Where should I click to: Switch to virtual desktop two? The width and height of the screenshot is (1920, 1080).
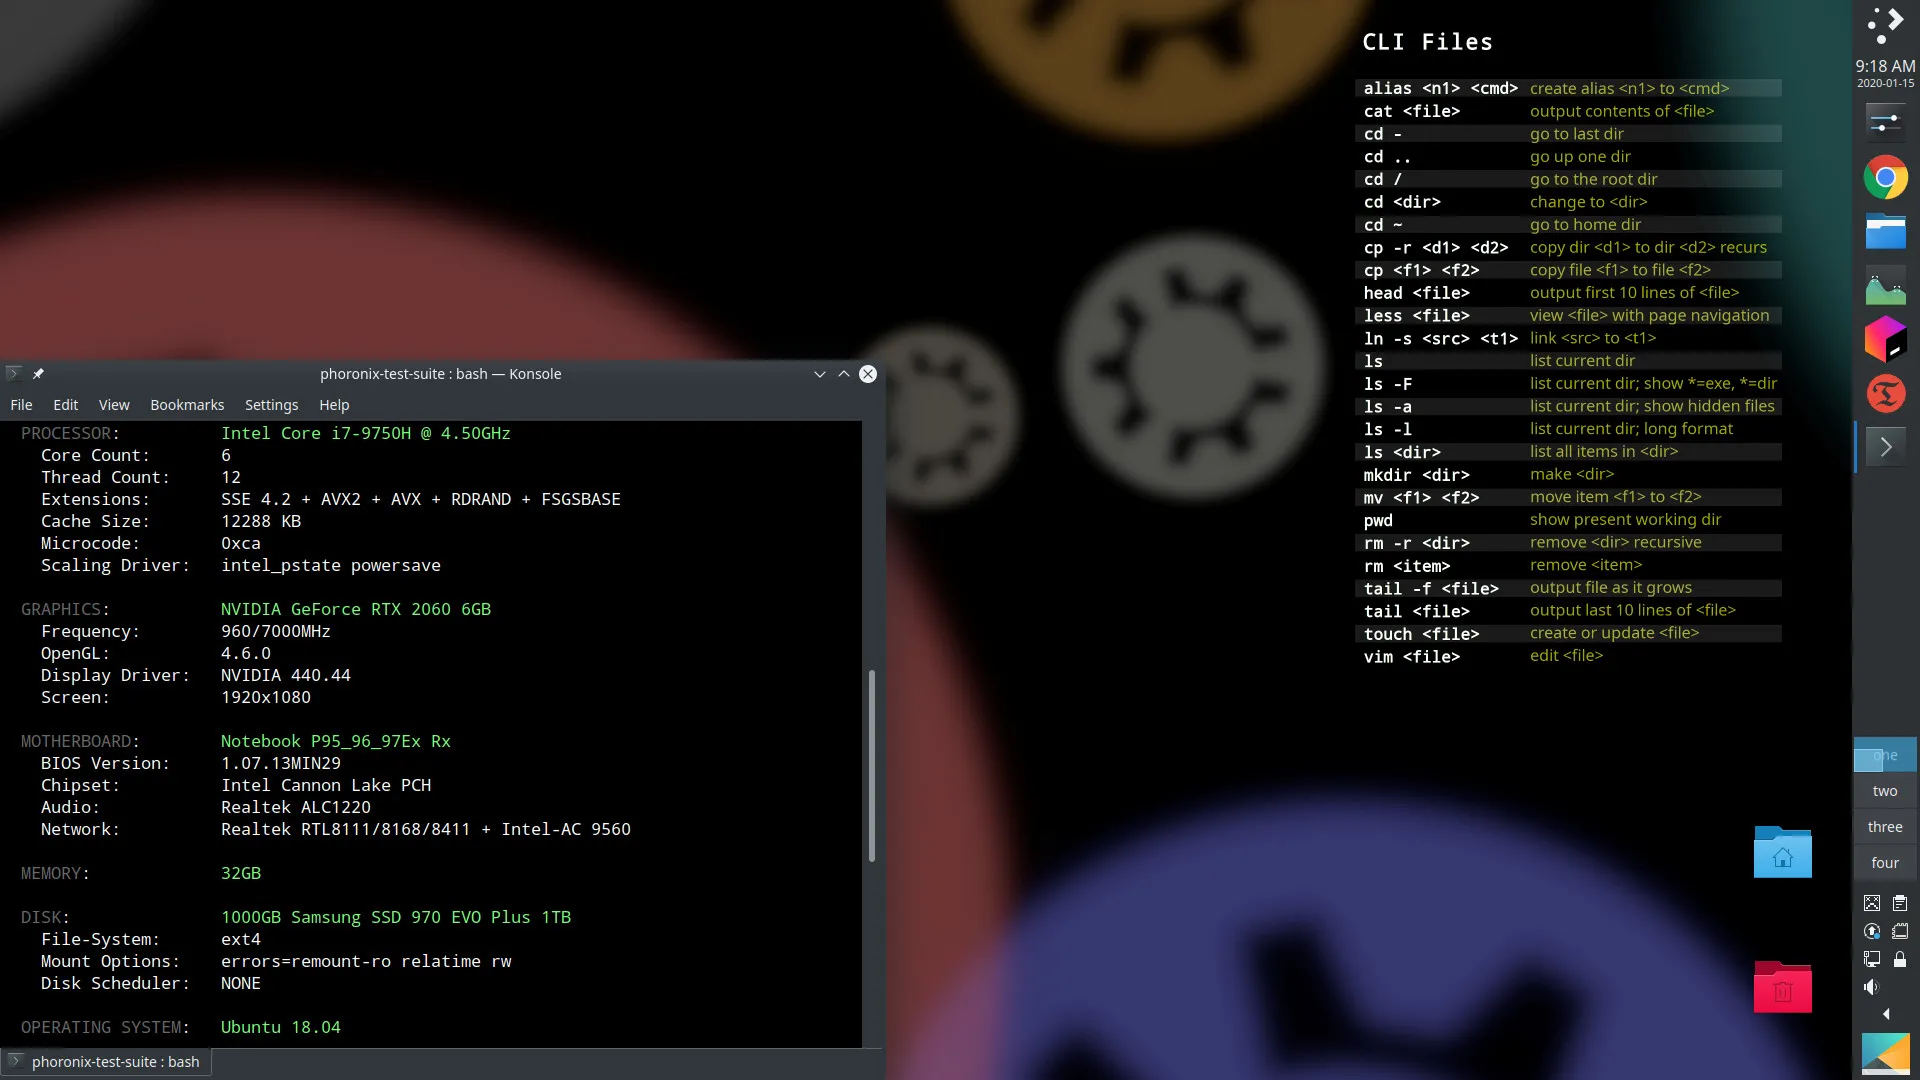(x=1885, y=791)
